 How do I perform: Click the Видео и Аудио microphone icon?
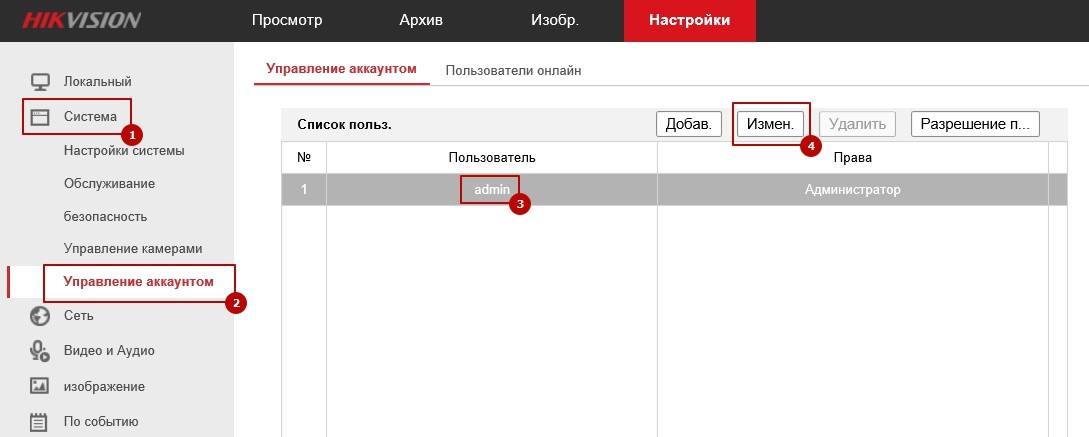click(40, 351)
